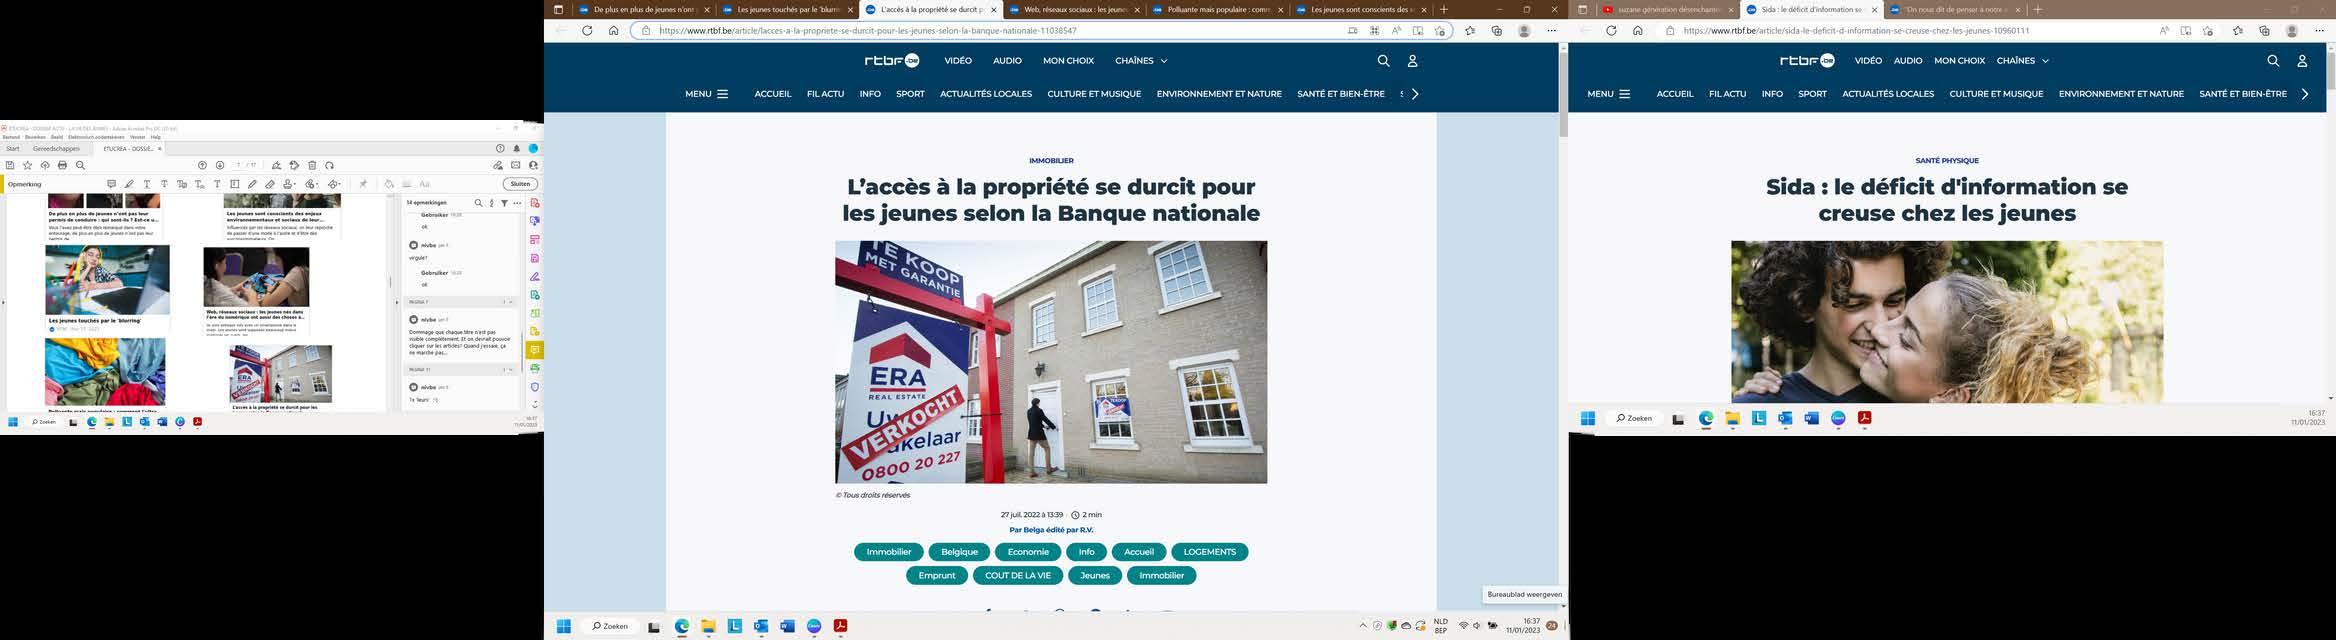Open the MENU hamburger on the Sida article page
2336x640 pixels.
click(x=1608, y=94)
